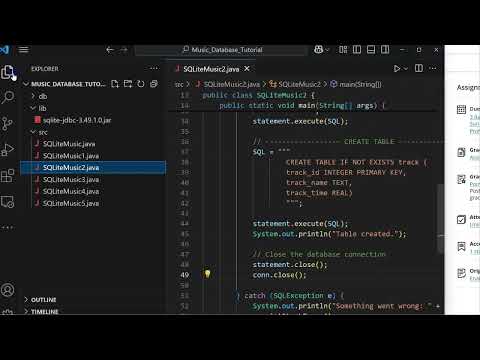The width and height of the screenshot is (480, 360).
Task: Open the hamburger application menu
Action: (23, 50)
